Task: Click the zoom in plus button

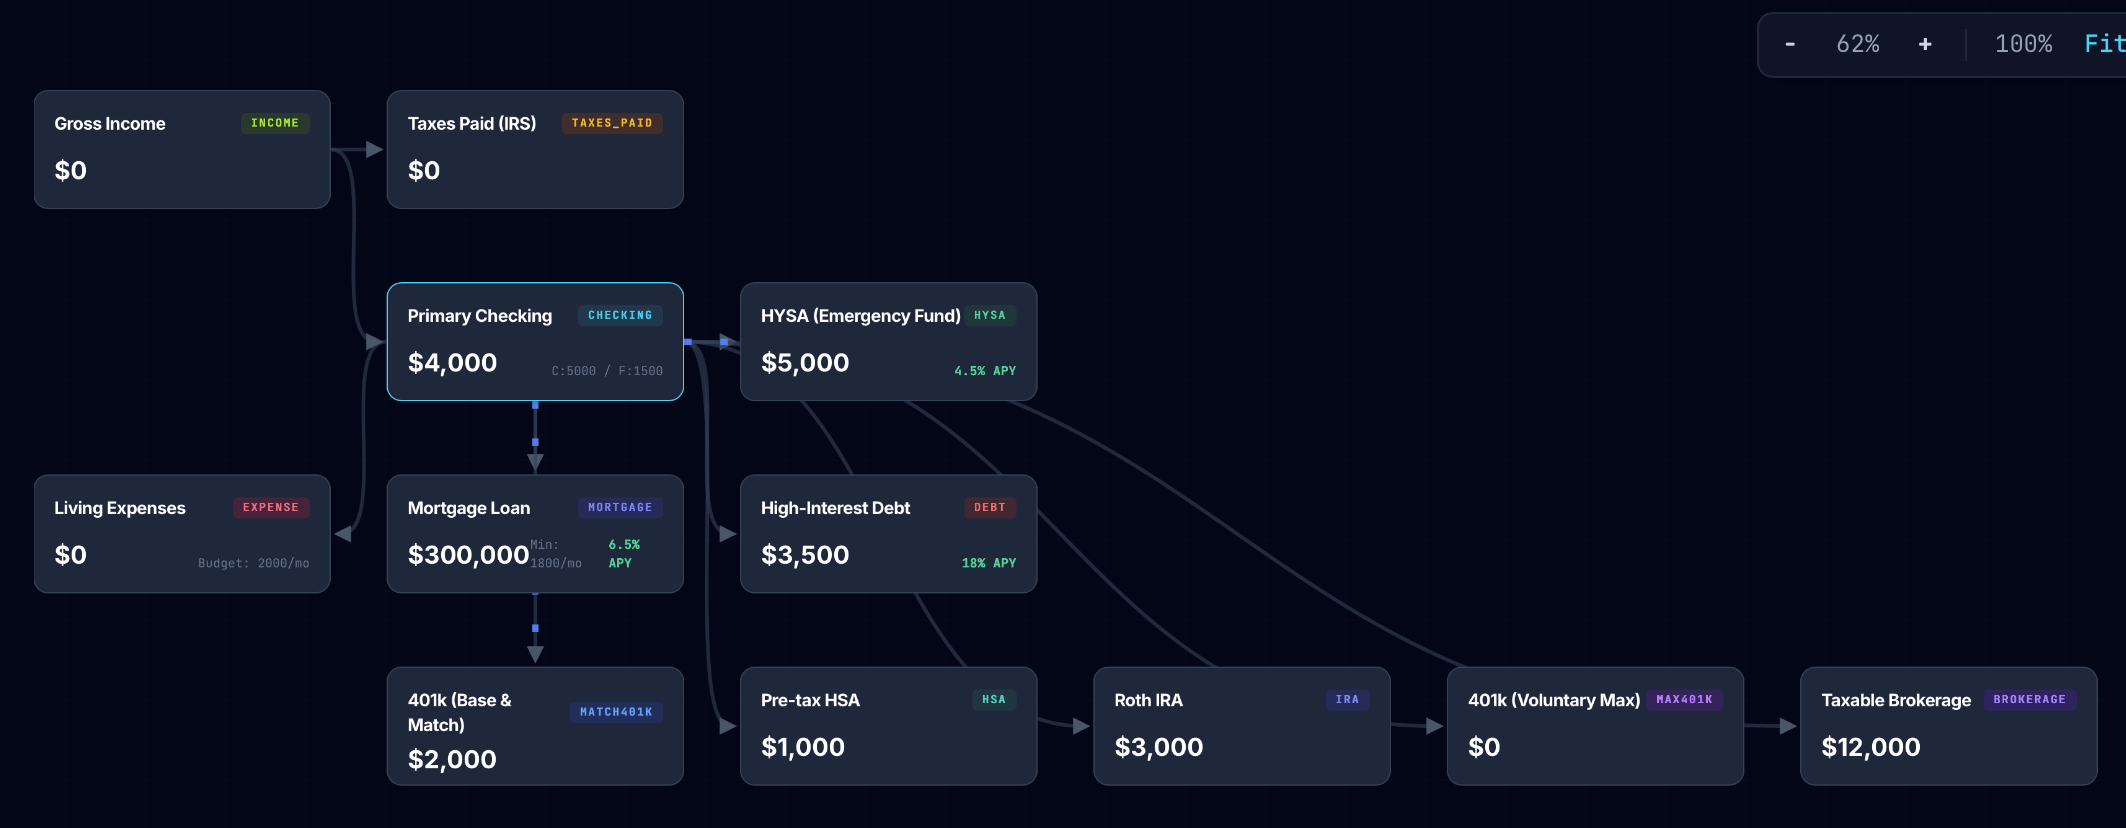Action: (1925, 44)
